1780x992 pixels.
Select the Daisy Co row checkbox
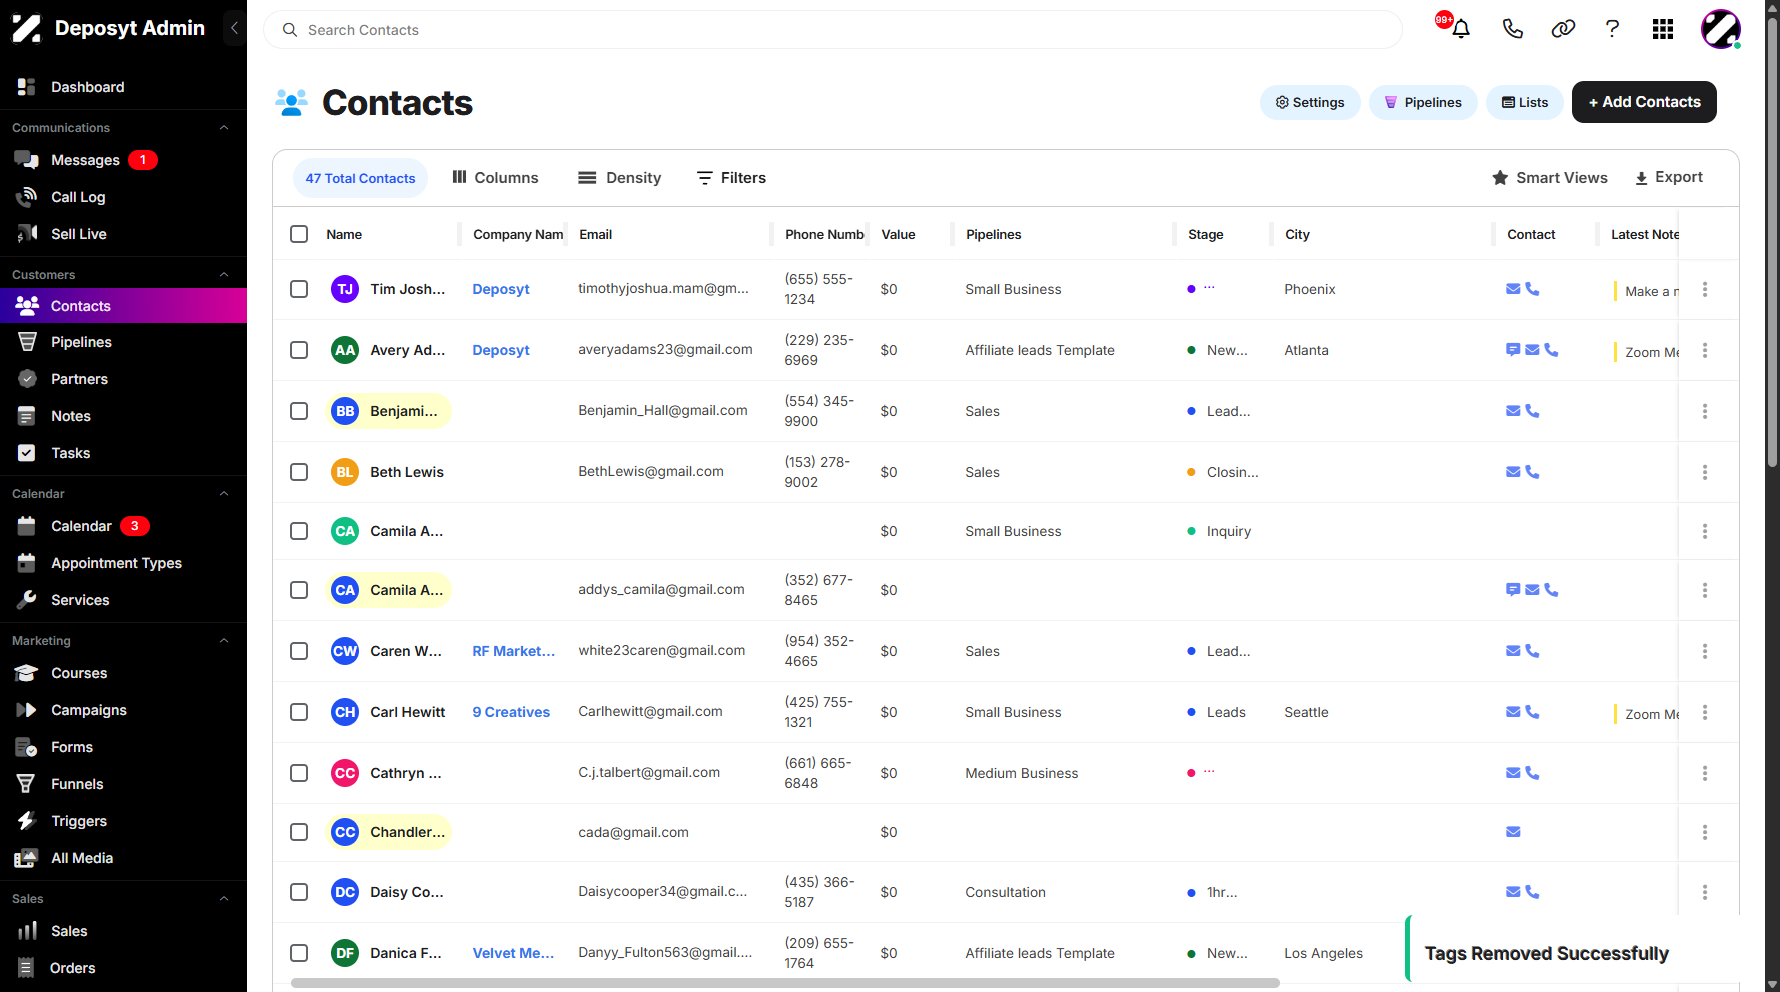pyautogui.click(x=299, y=892)
